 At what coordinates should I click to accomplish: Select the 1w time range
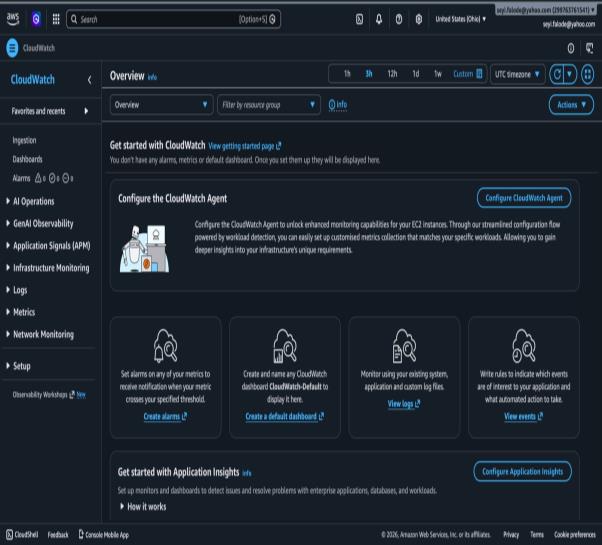[438, 74]
